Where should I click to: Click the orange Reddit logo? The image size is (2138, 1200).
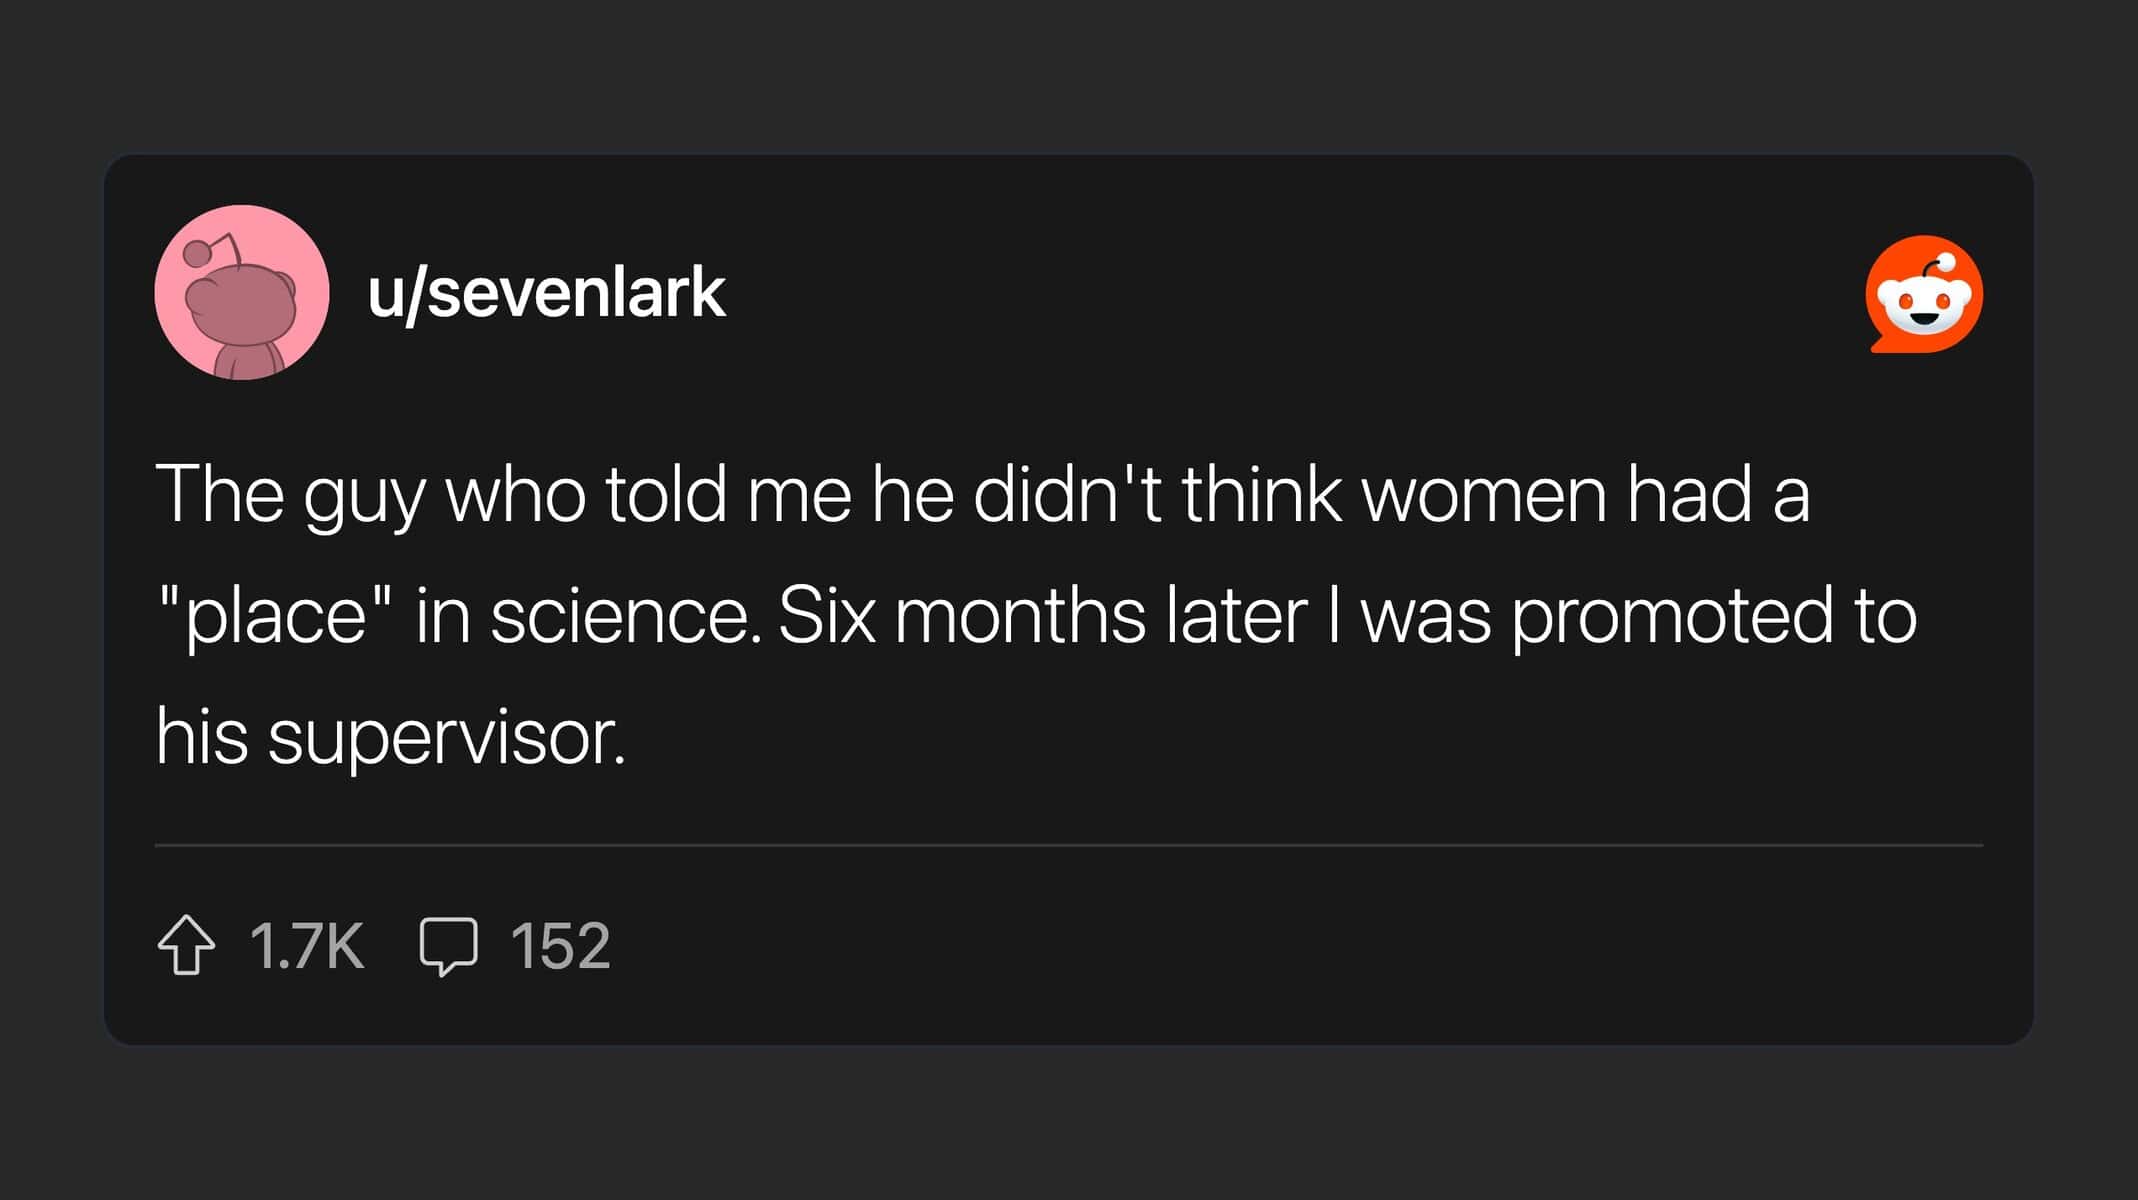point(1923,294)
